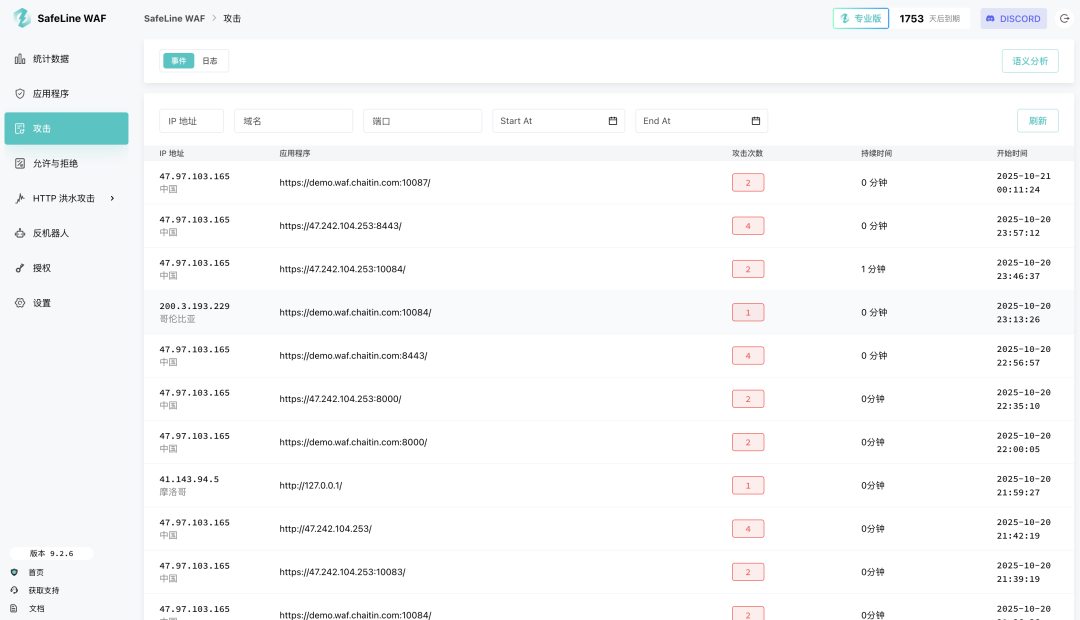Screen dimensions: 1080x620
Task: Focus the IP 地址 filter field
Action: (191, 121)
